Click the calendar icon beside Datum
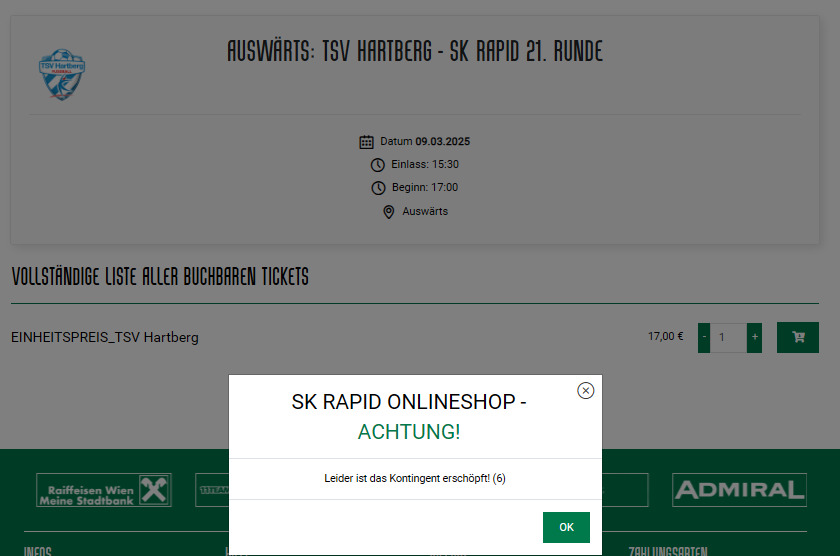 click(x=366, y=142)
